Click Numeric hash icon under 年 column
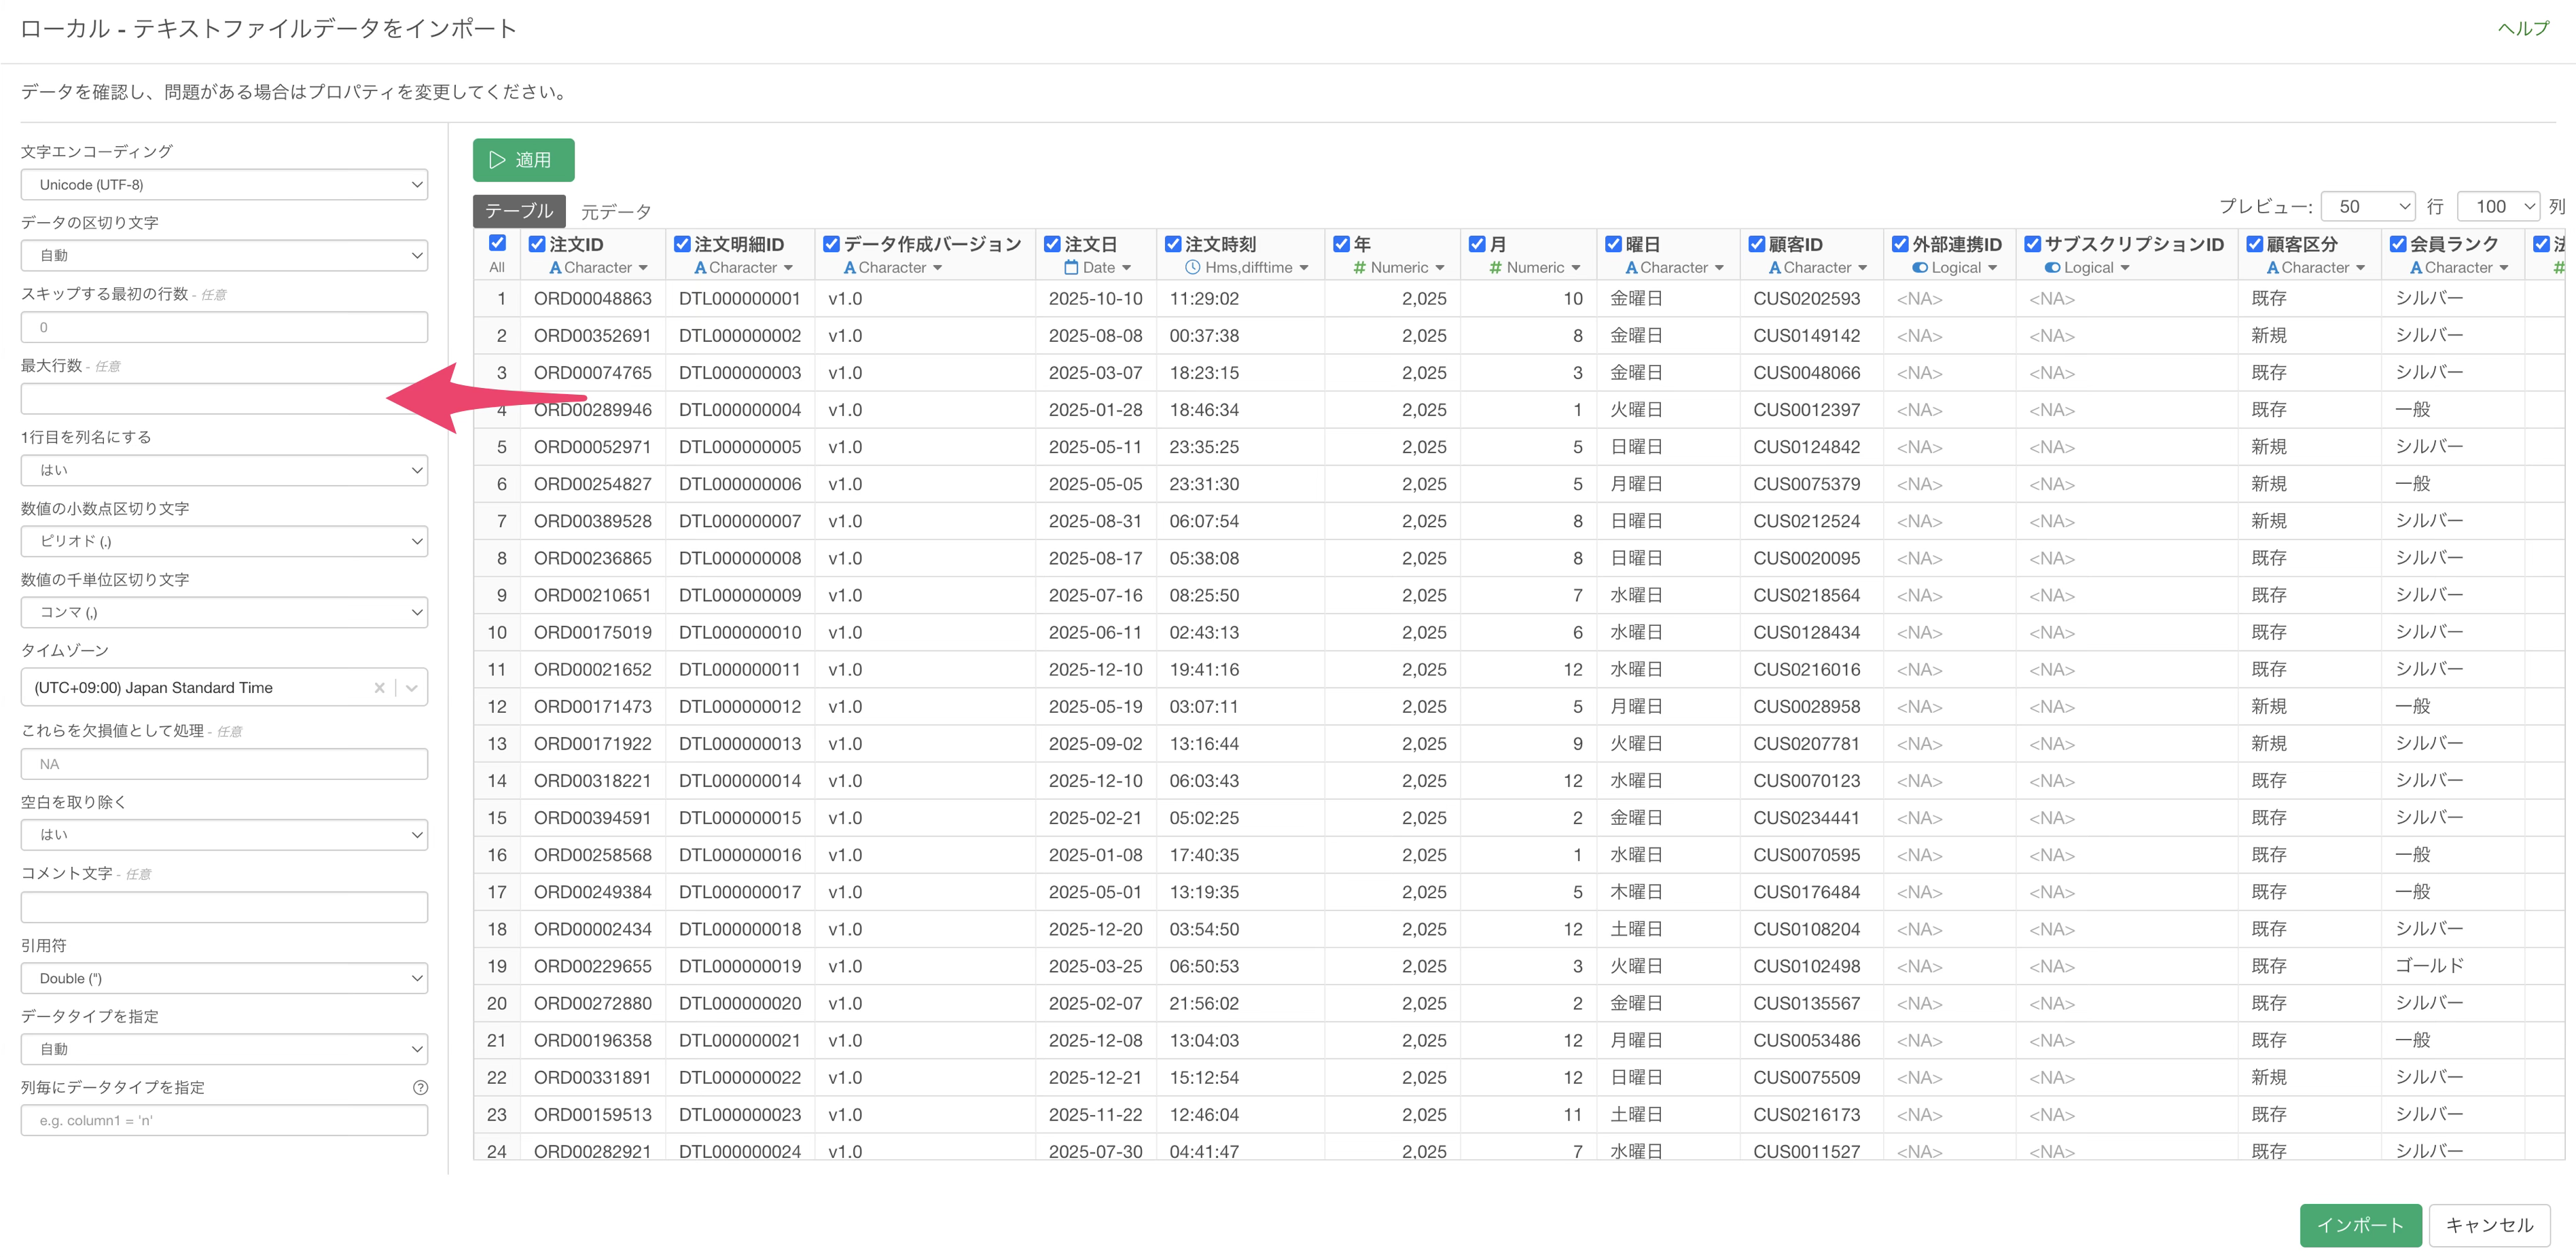 [x=1359, y=268]
